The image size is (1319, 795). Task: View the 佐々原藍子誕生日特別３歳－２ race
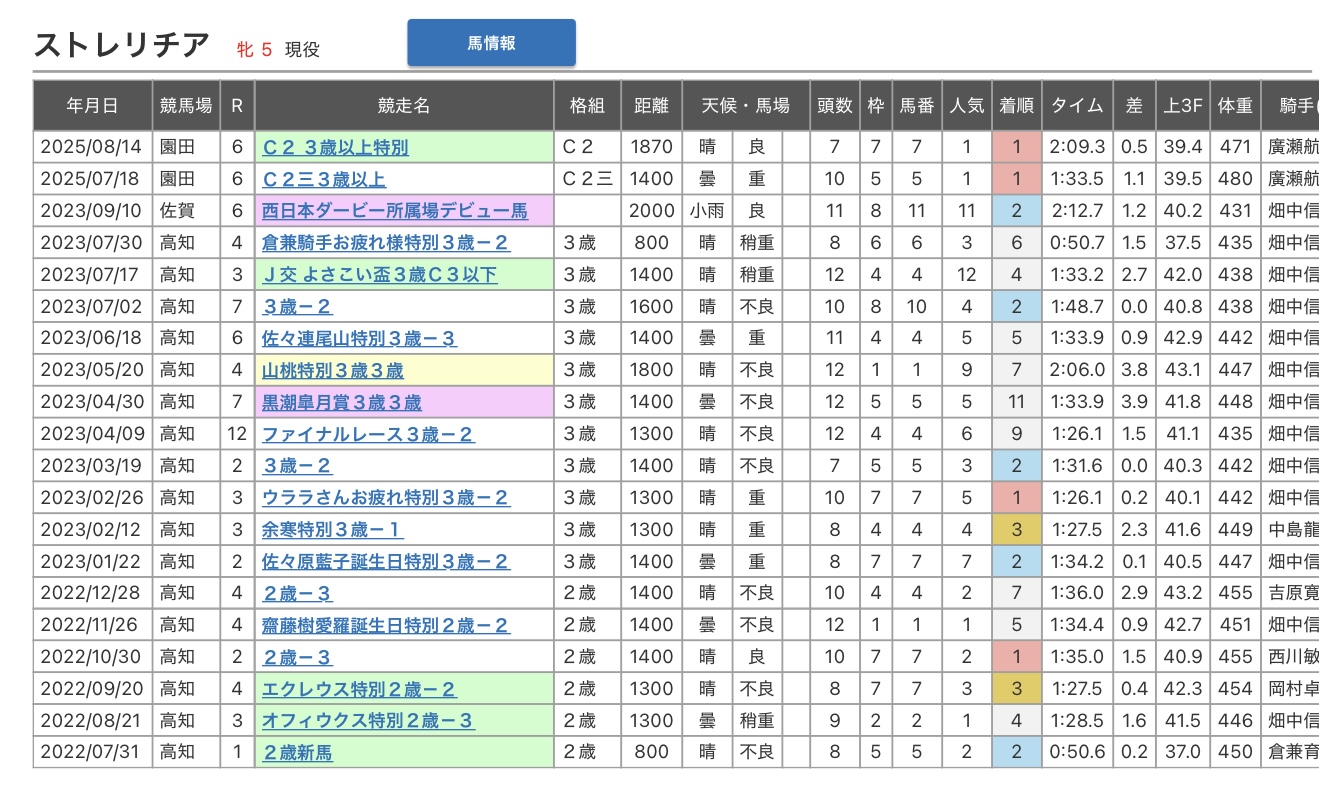tap(385, 562)
